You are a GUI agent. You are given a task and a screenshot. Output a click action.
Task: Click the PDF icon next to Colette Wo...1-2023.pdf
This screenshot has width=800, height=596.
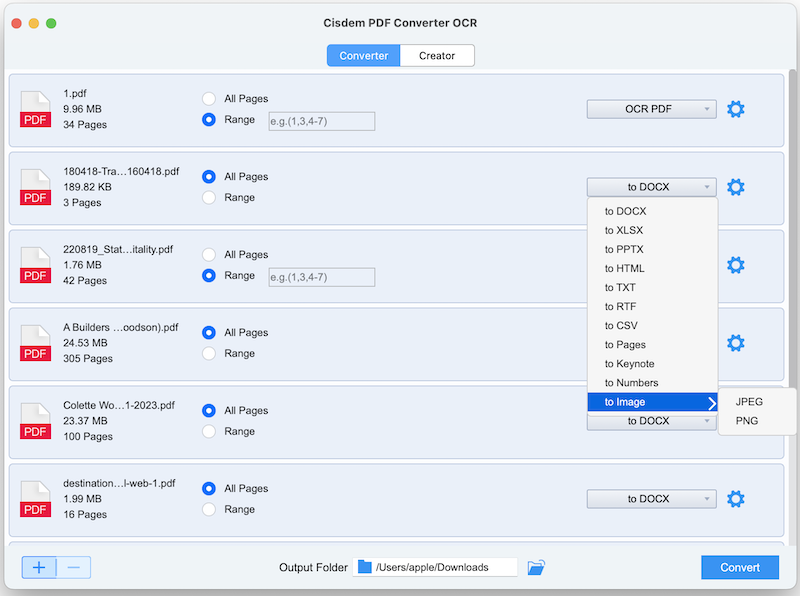click(x=35, y=421)
